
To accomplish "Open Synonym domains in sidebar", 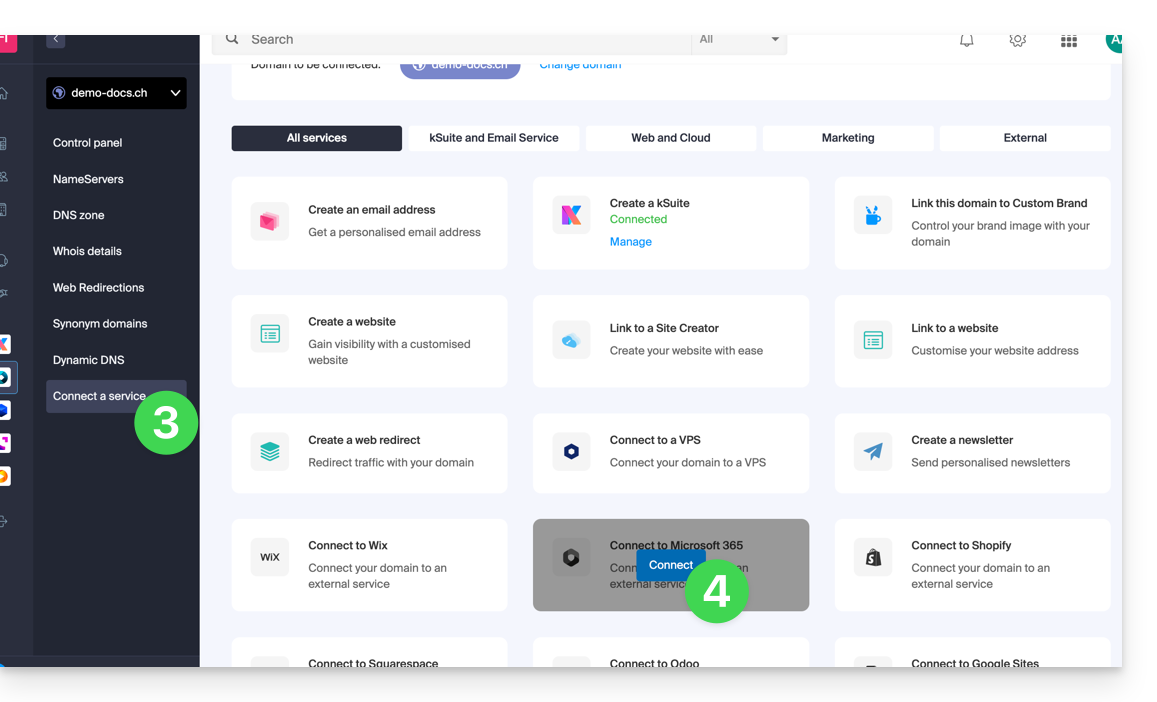I will pyautogui.click(x=100, y=324).
